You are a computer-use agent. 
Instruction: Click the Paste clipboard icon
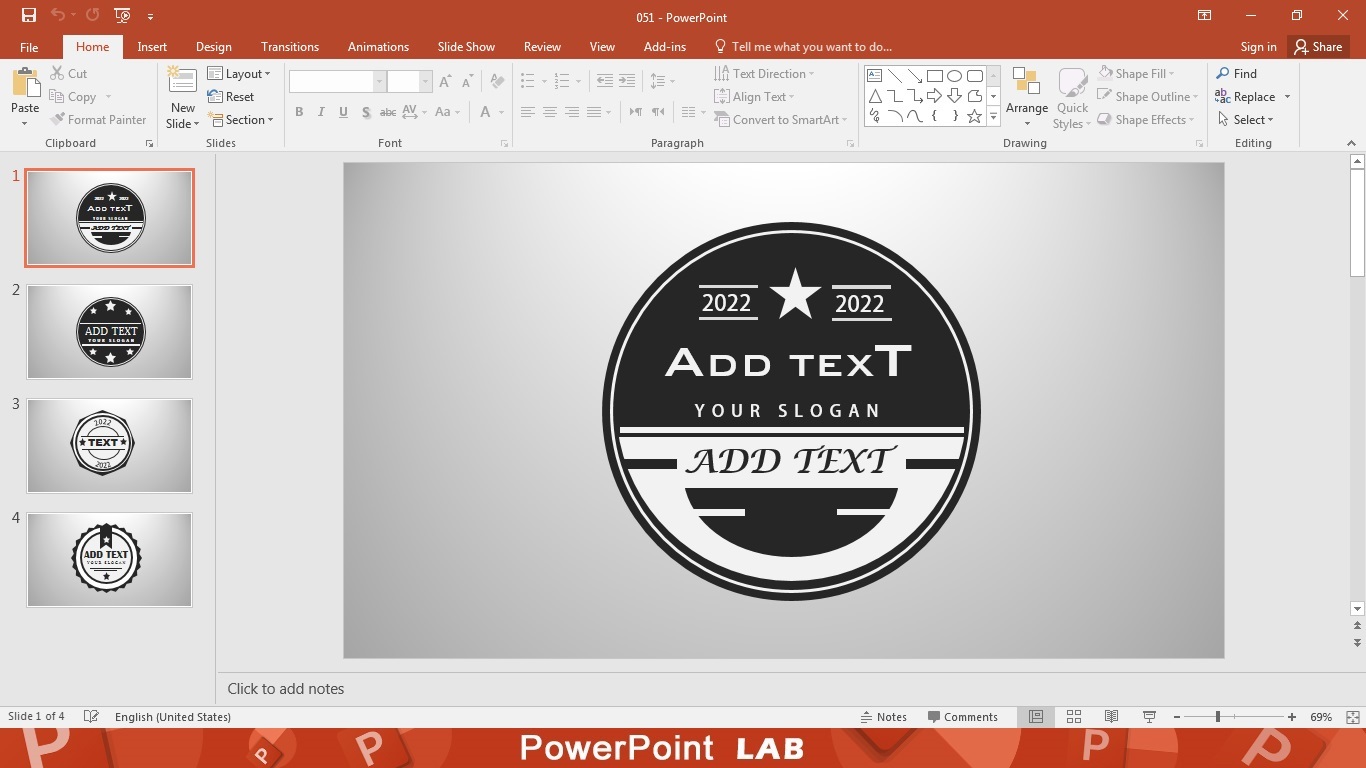click(25, 83)
